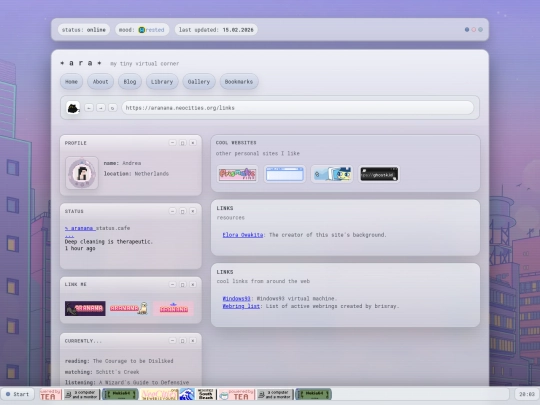The width and height of the screenshot is (540, 405).
Task: Click the Deep cleaning is therapeutic status text
Action: pyautogui.click(x=109, y=242)
